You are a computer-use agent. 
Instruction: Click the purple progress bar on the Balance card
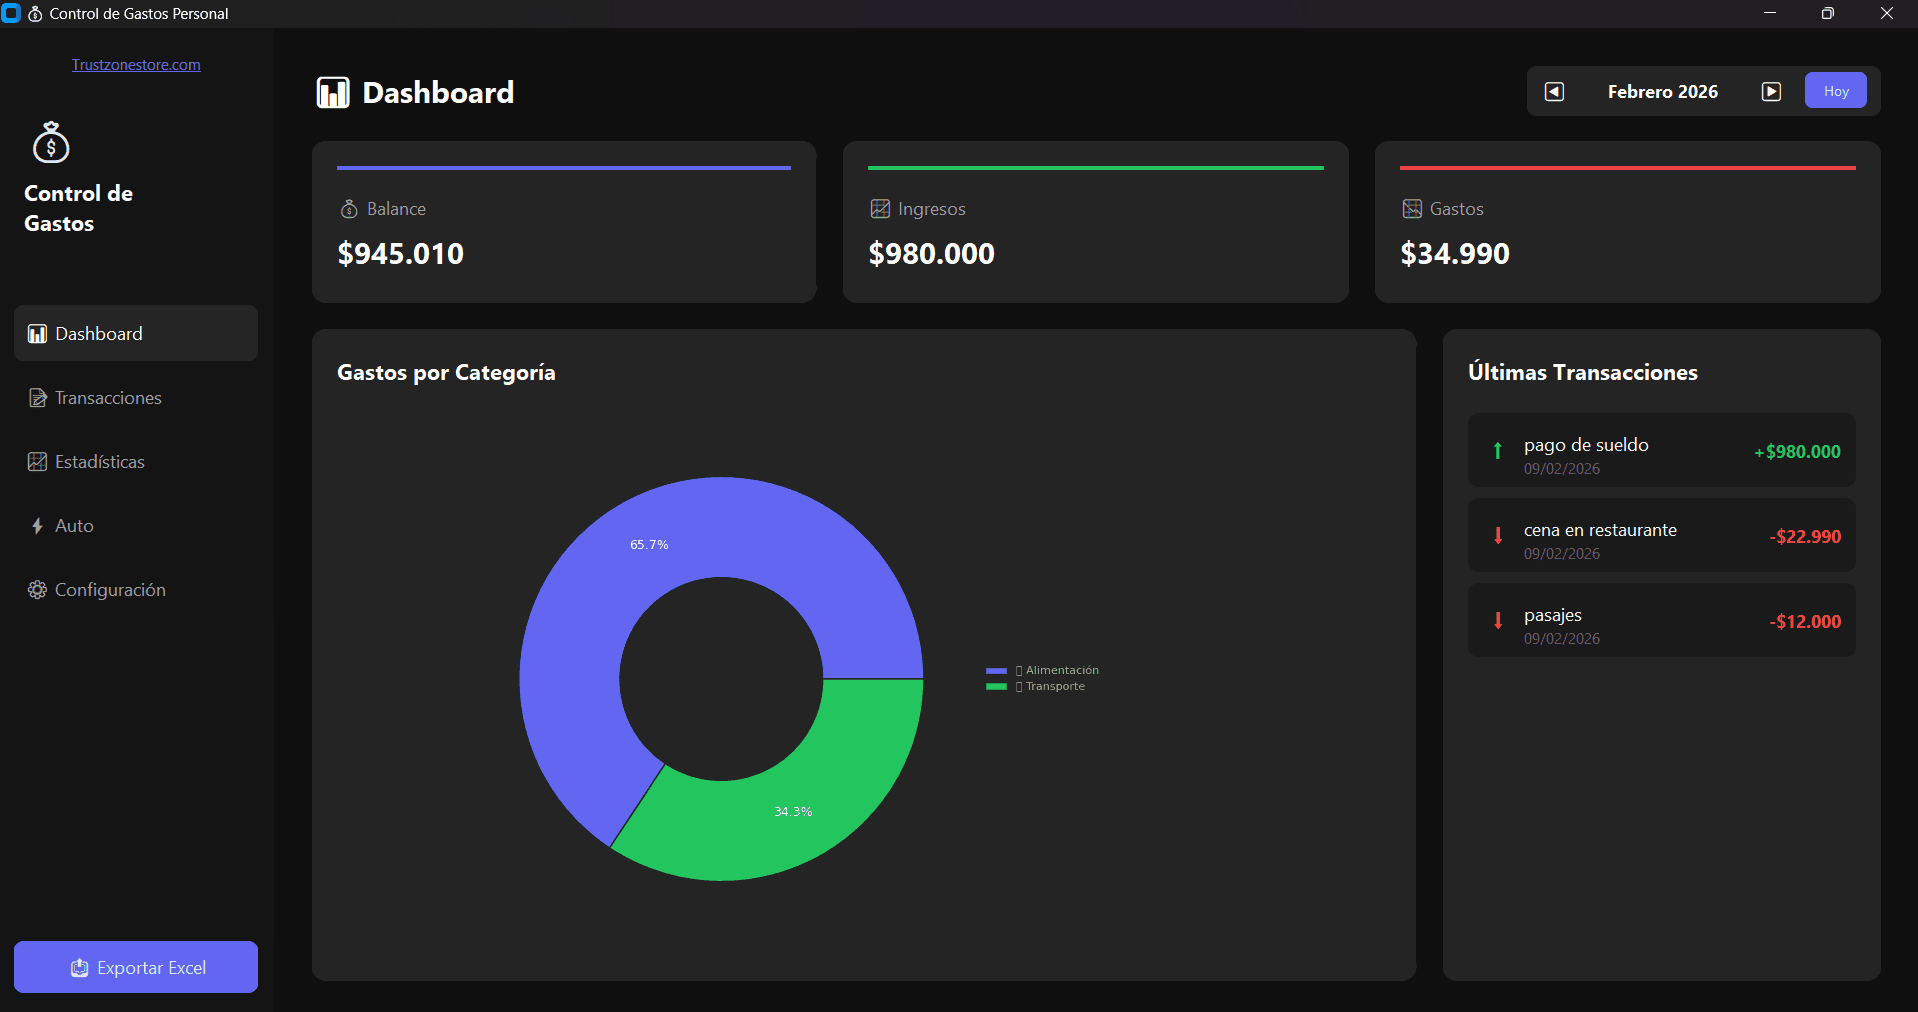tap(563, 167)
